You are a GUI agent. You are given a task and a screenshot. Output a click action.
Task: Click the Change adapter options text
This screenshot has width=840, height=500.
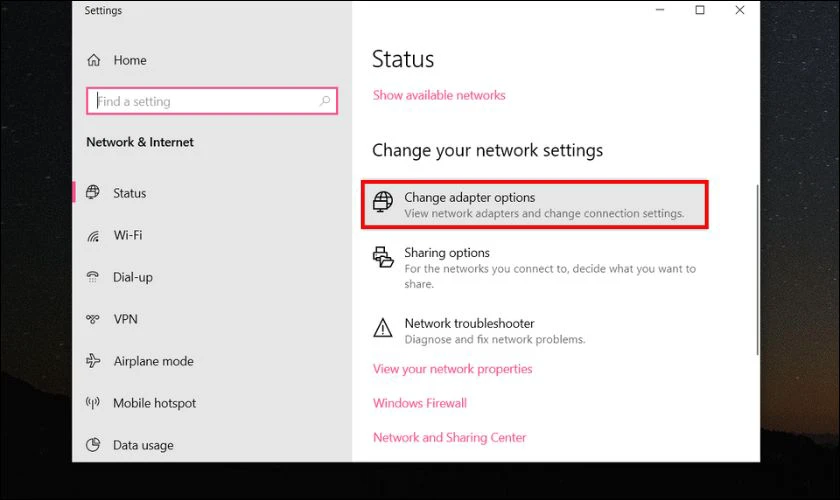(470, 198)
